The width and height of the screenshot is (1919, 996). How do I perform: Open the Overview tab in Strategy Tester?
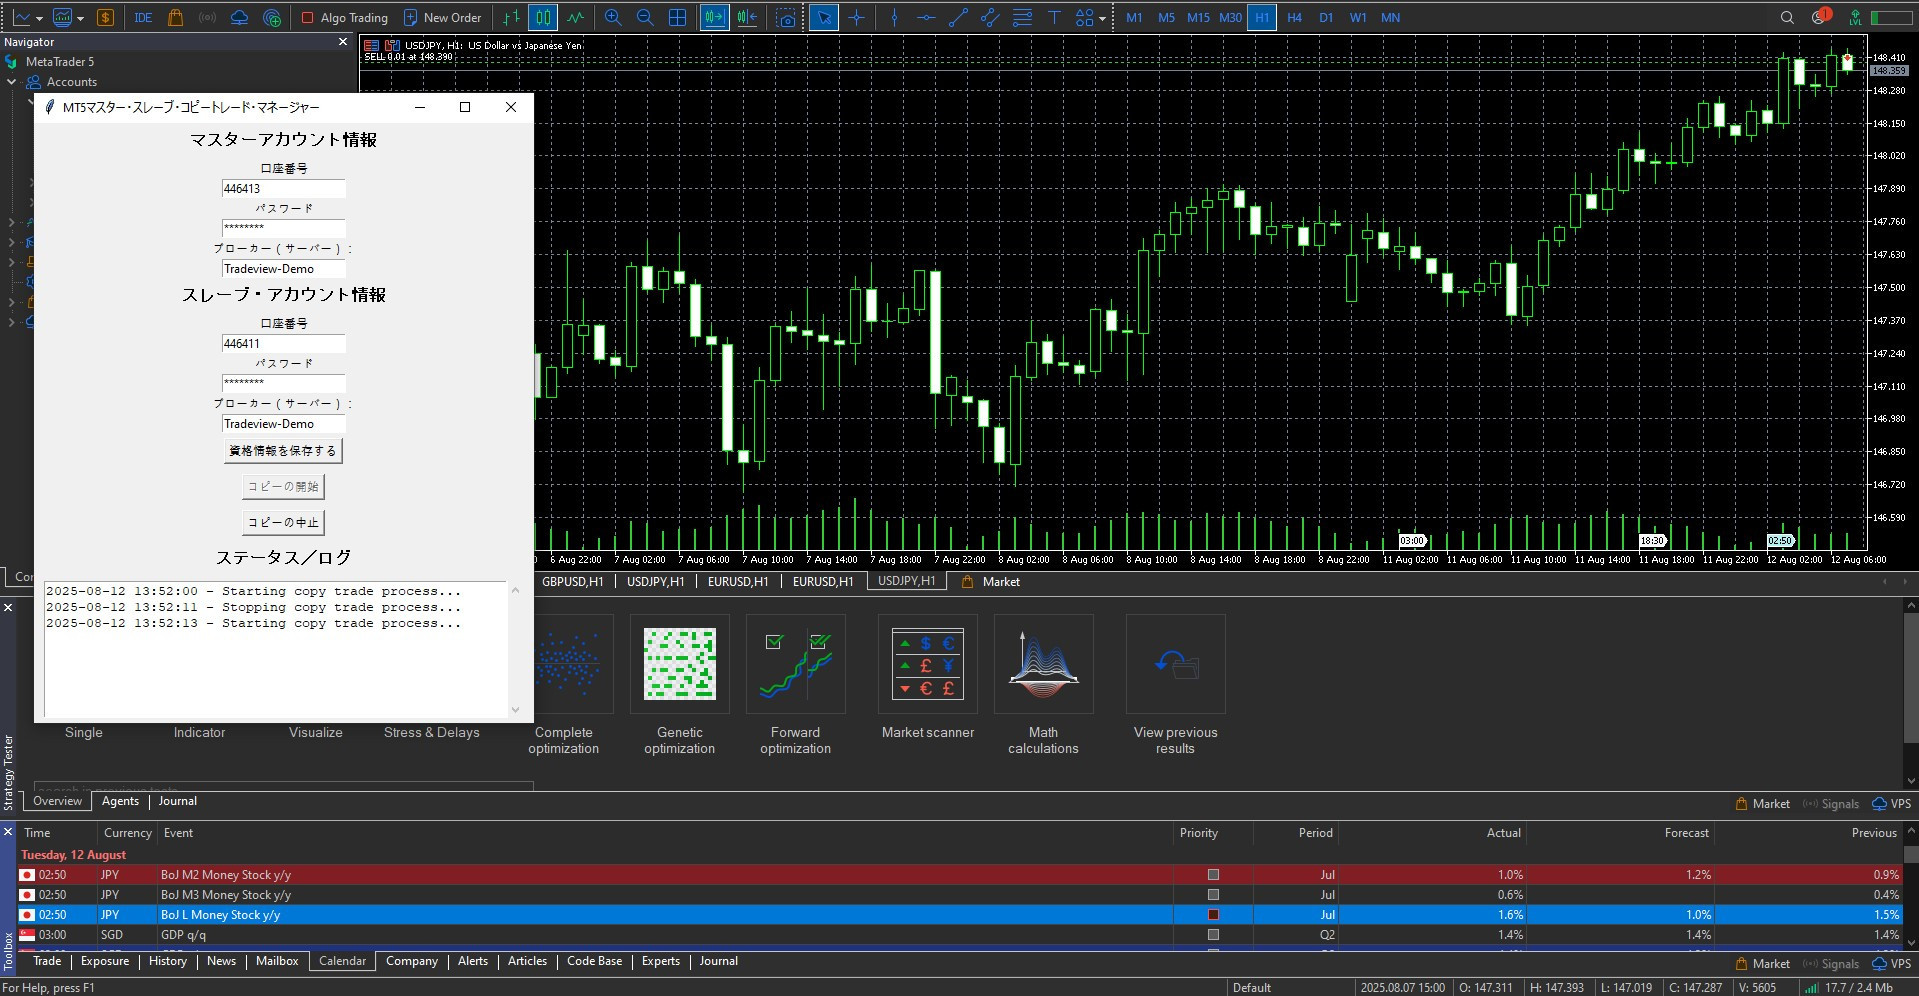coord(58,801)
